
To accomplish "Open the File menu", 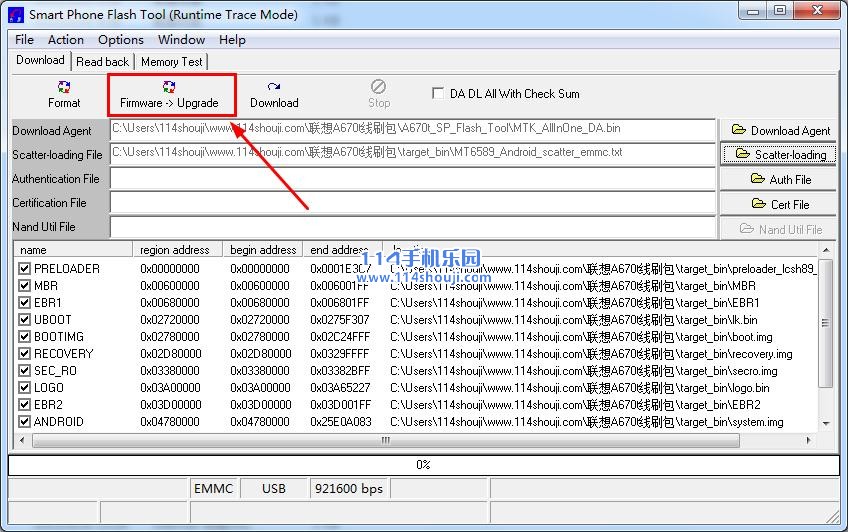I will pos(25,40).
